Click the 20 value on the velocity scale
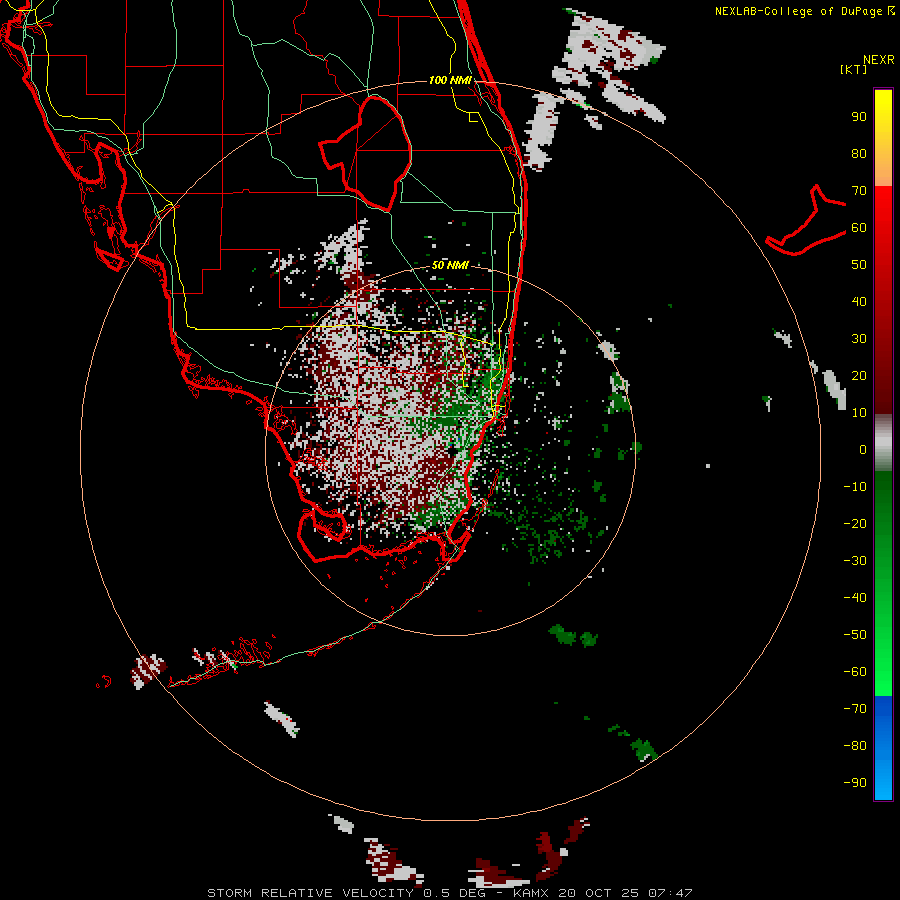900x900 pixels. tap(859, 375)
